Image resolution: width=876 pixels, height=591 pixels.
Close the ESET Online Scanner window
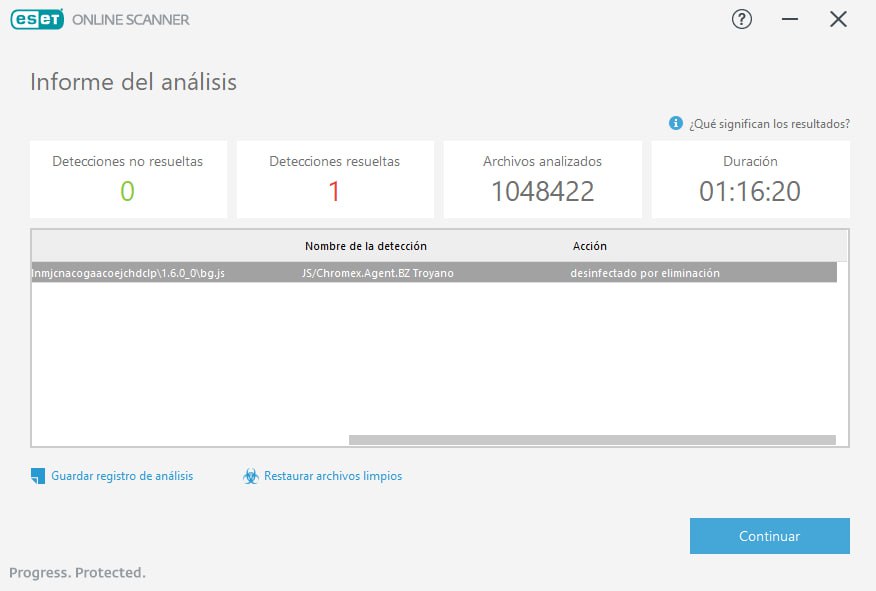point(838,20)
